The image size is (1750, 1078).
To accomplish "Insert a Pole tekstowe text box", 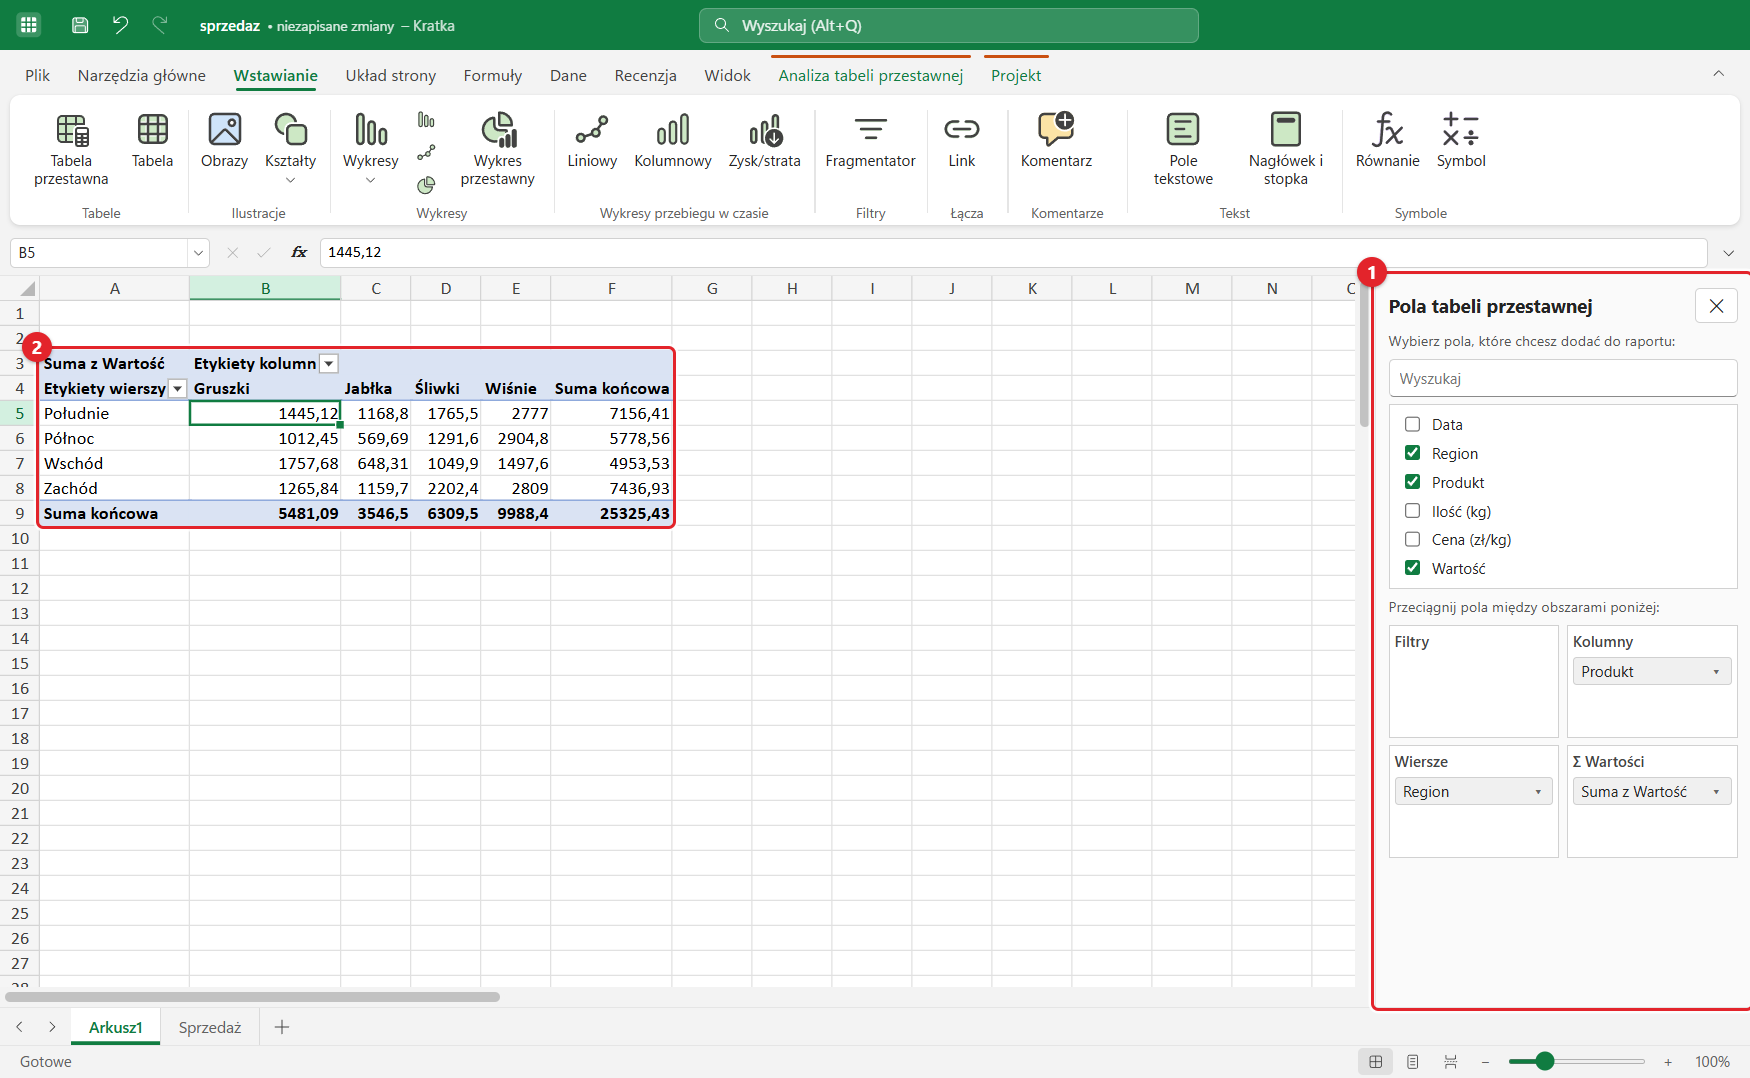I will point(1183,150).
